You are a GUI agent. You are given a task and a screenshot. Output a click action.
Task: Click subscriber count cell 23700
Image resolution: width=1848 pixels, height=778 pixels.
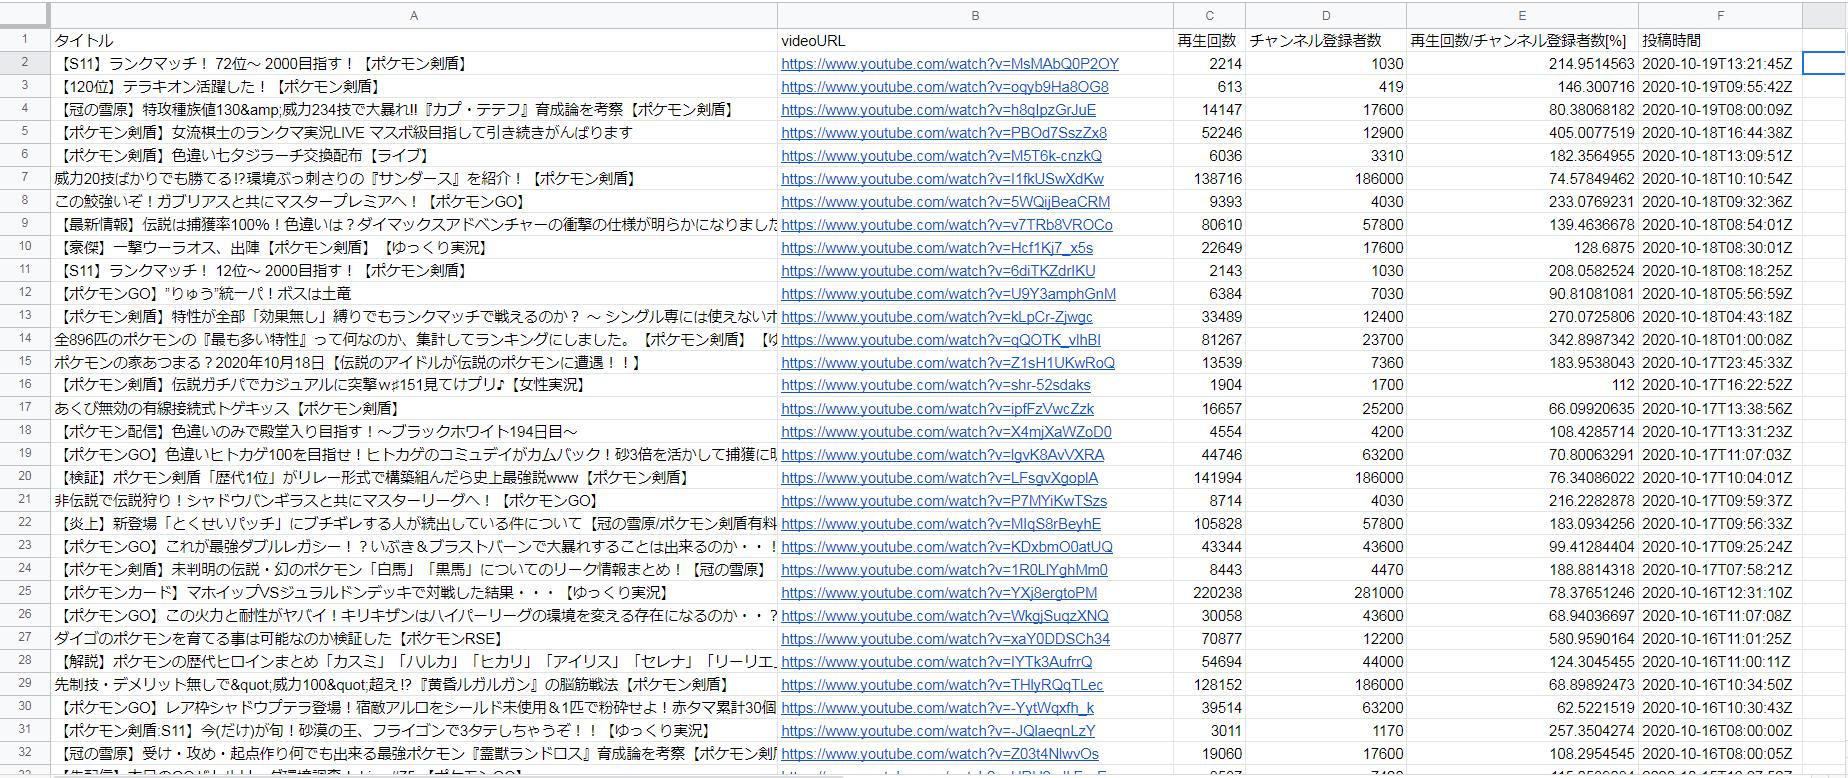(1326, 339)
